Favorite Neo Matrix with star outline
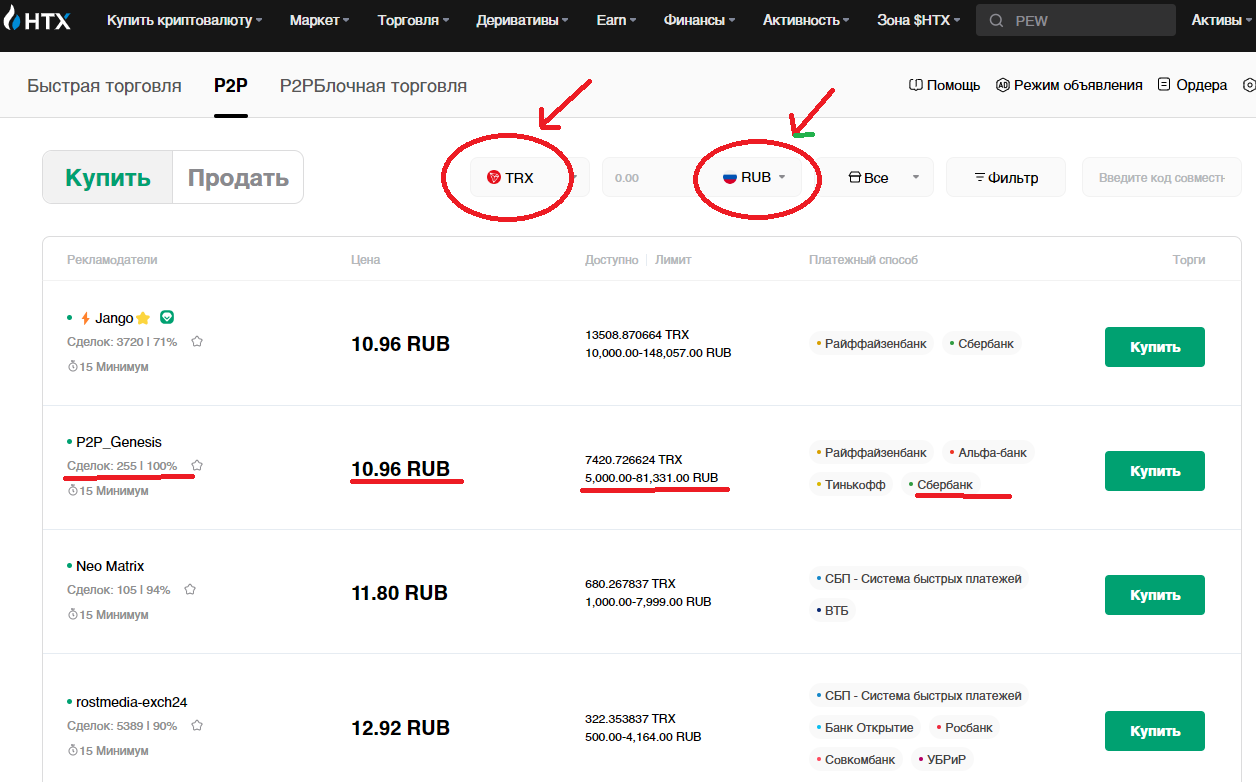Screen dimensions: 1256x782 [x=190, y=589]
